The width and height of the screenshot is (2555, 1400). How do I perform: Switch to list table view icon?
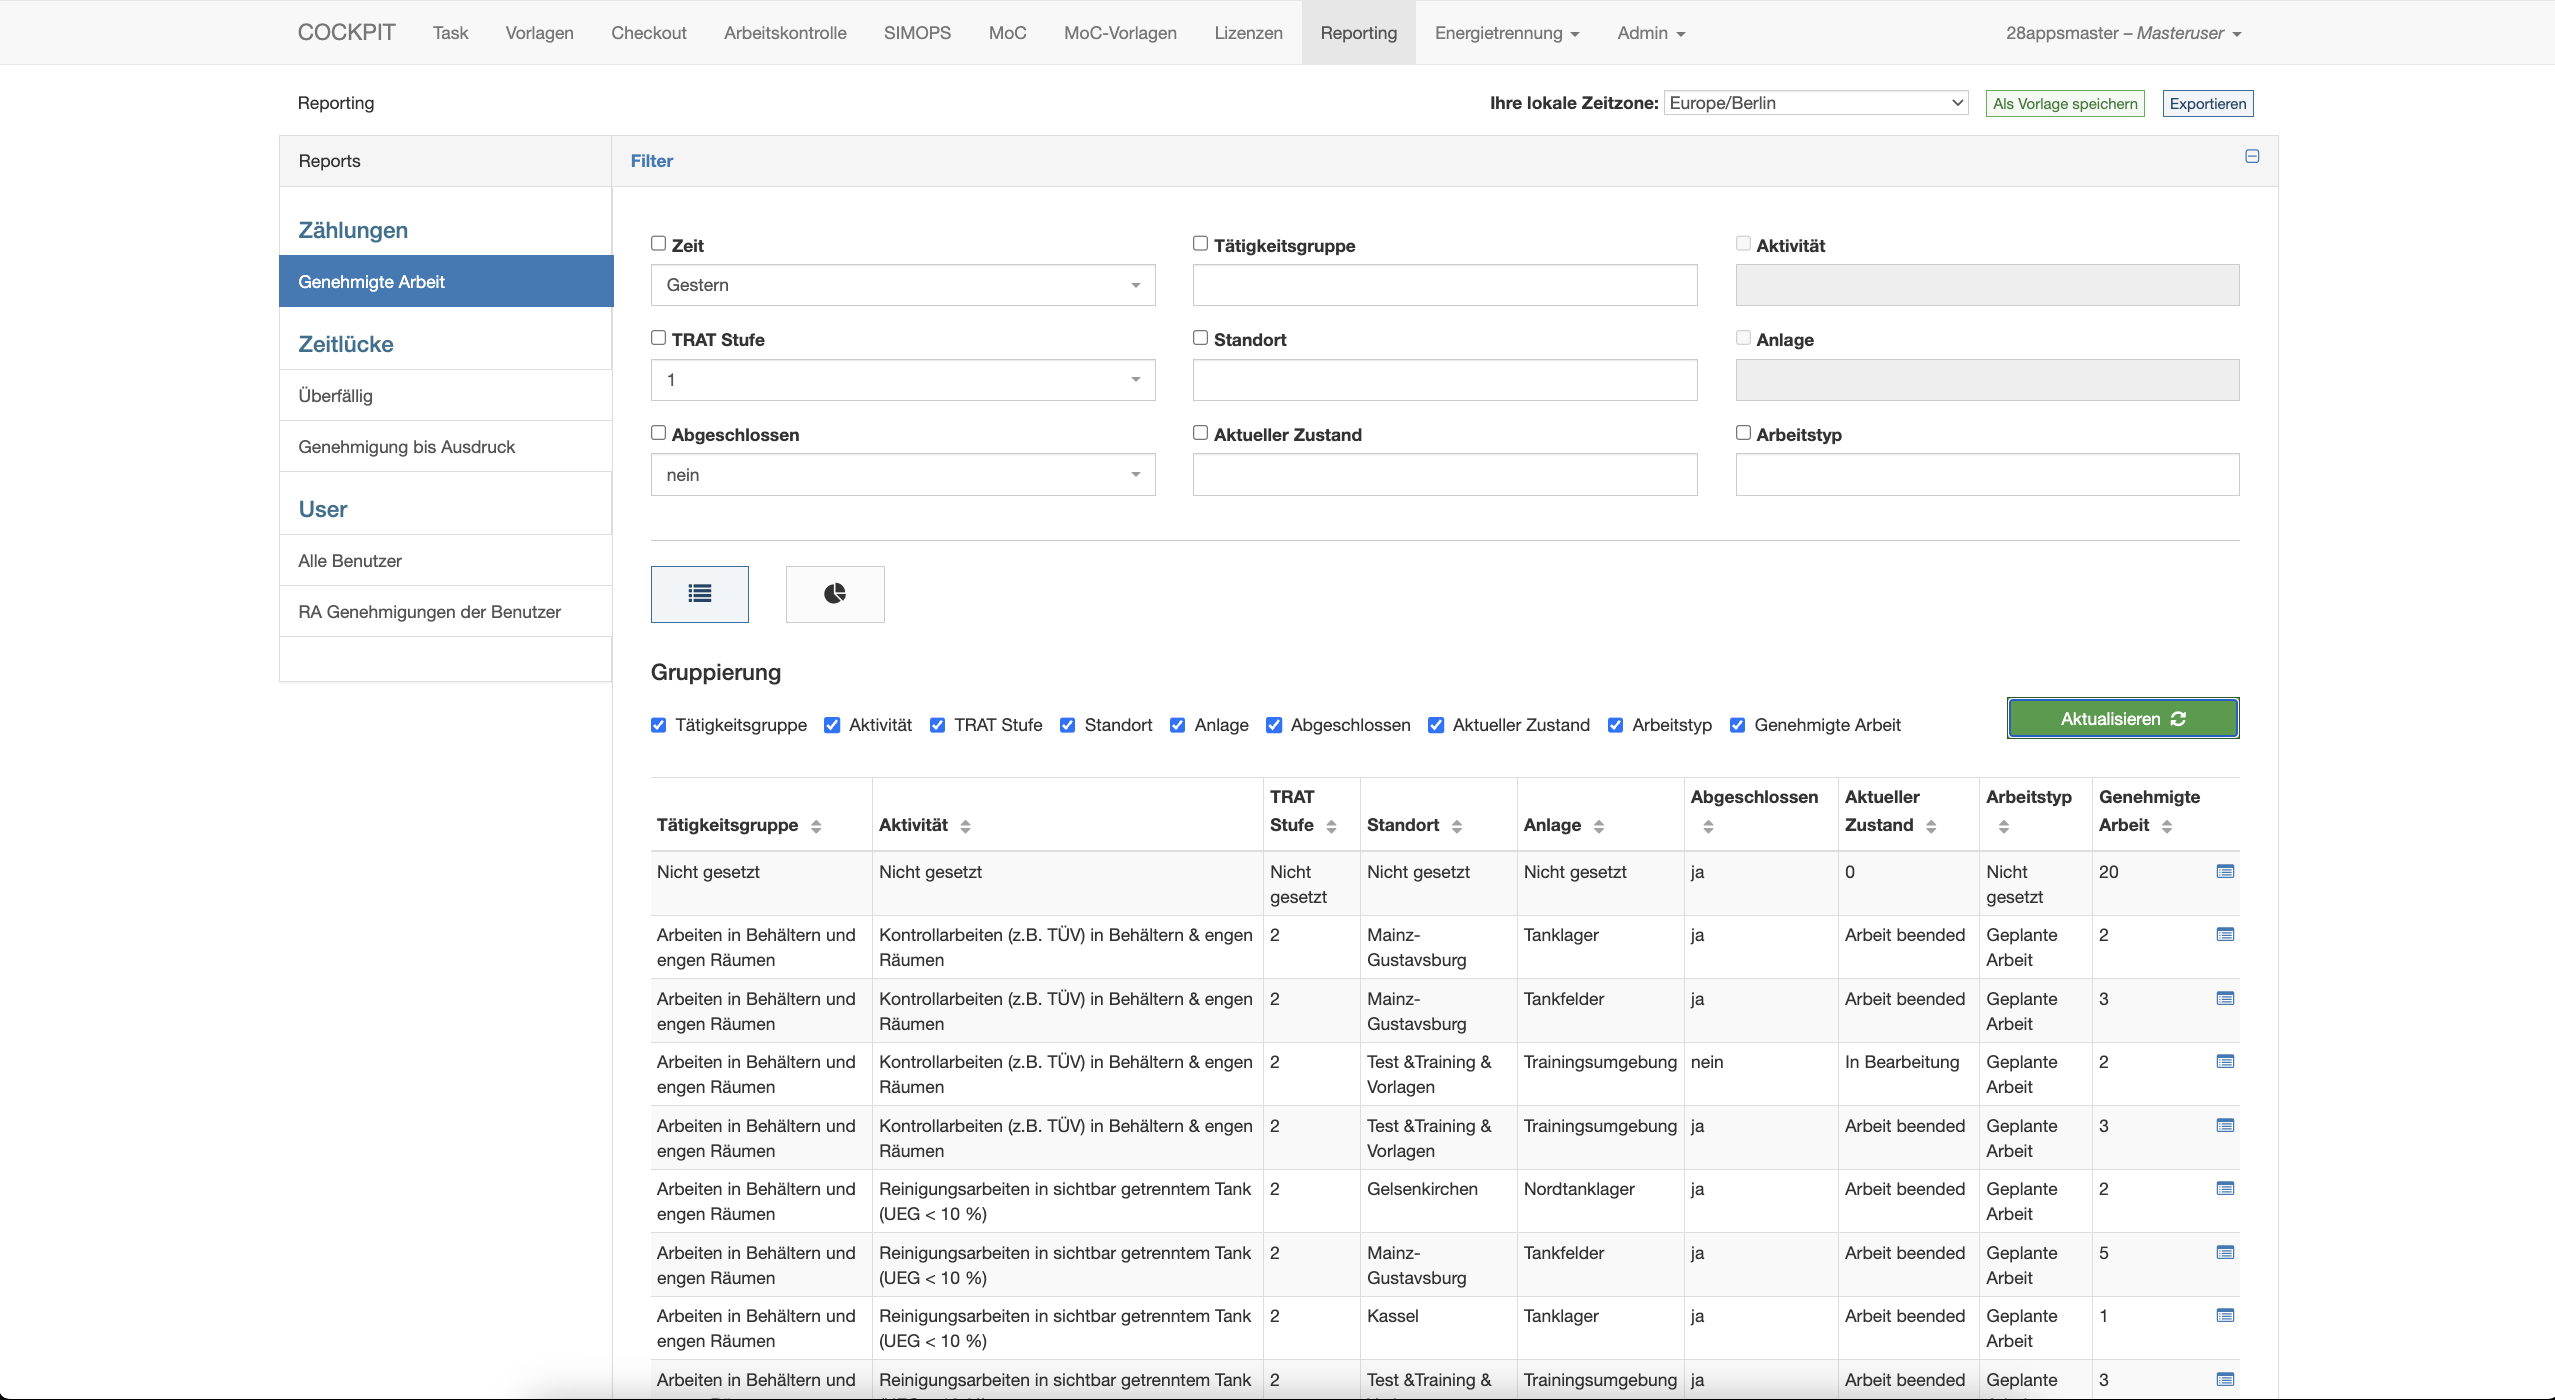(699, 594)
